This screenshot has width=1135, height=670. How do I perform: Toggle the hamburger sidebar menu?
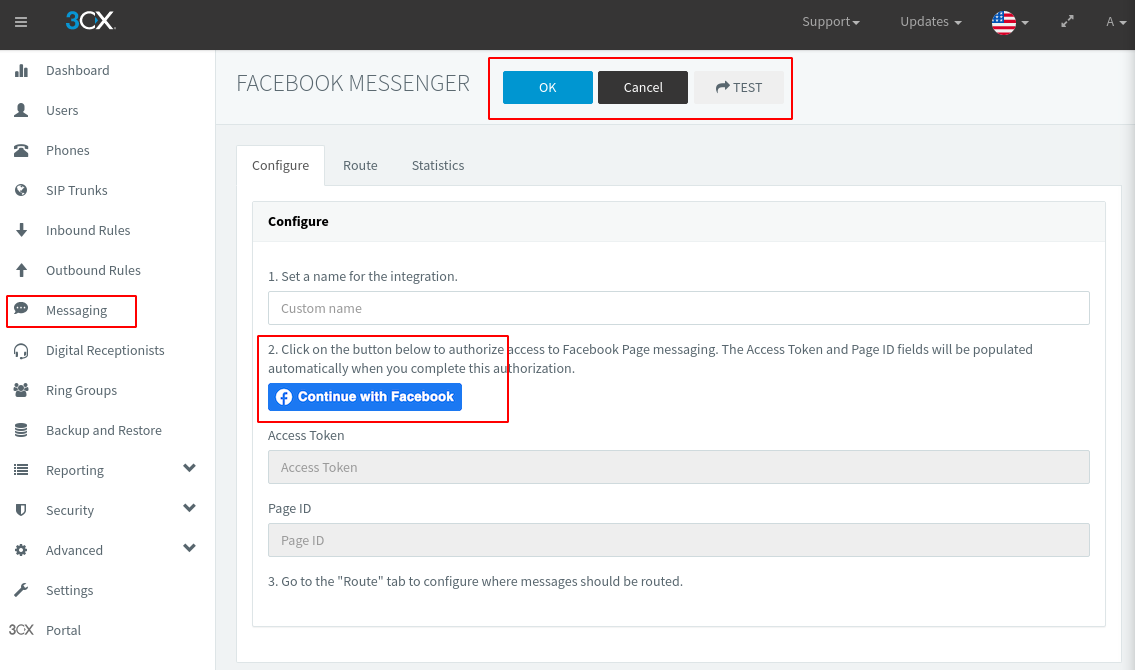click(x=21, y=22)
